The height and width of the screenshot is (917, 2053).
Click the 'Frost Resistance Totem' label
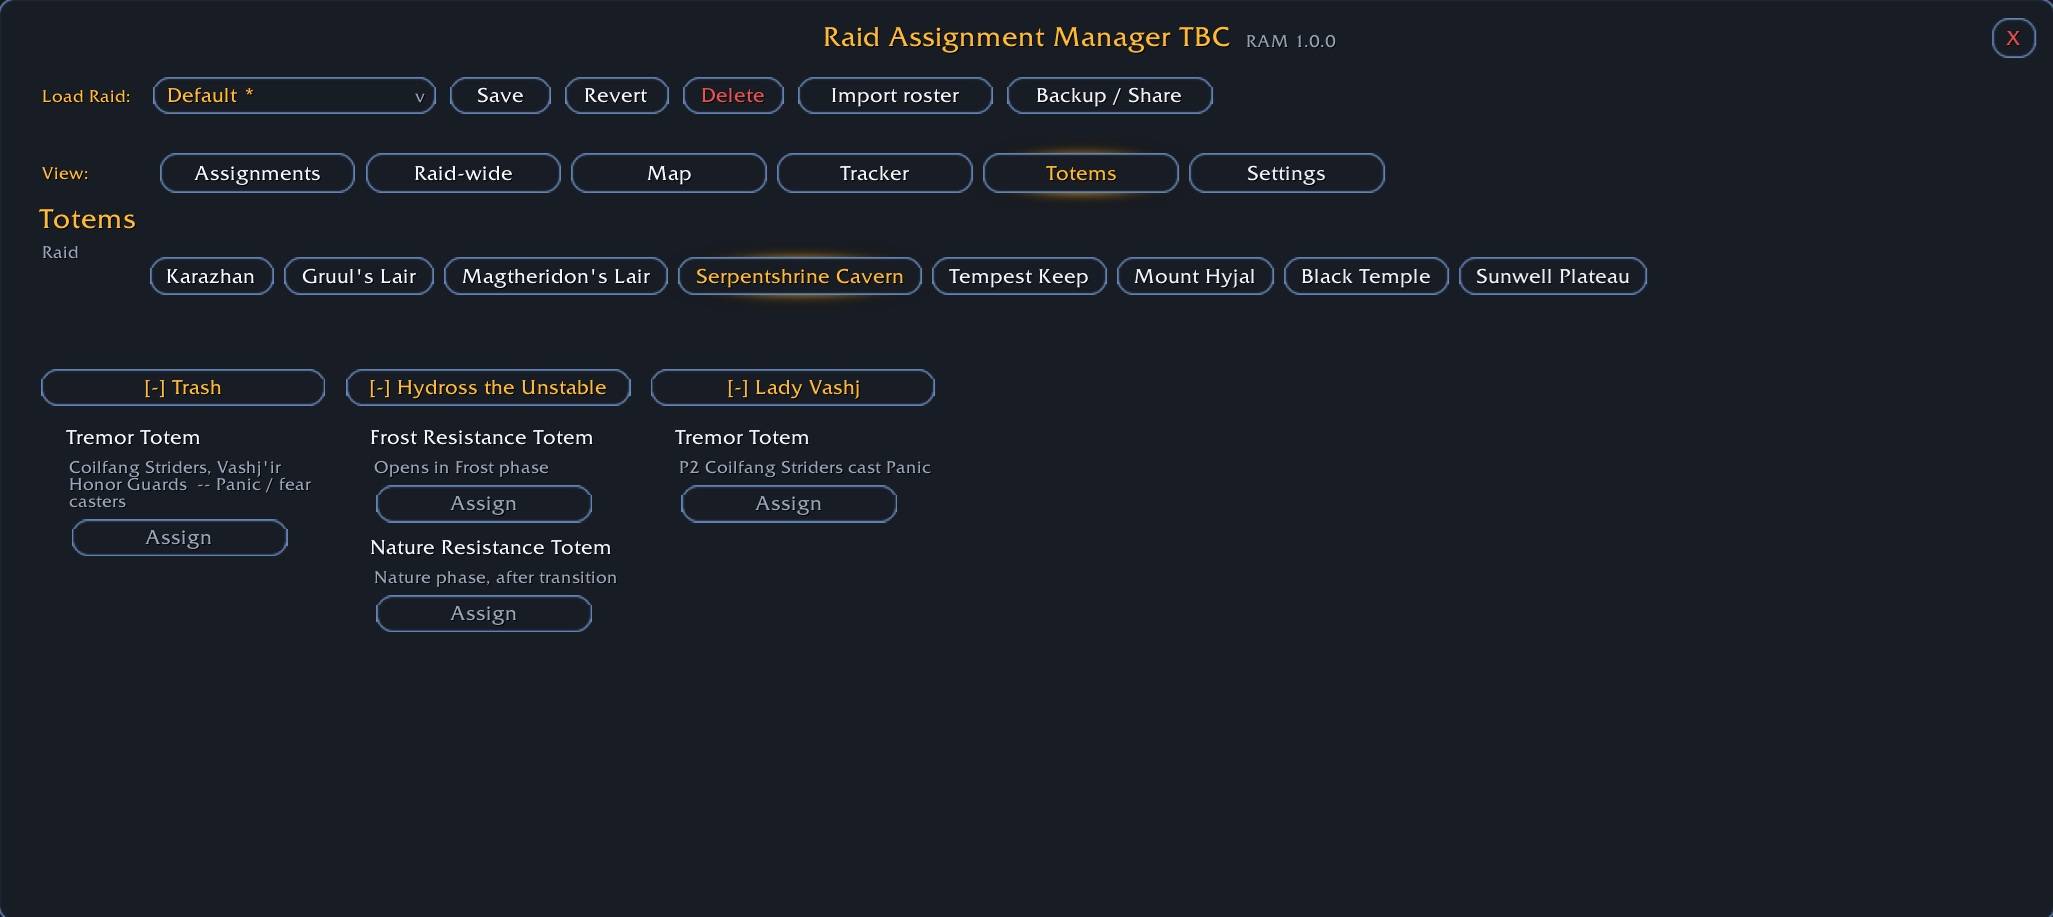(481, 437)
